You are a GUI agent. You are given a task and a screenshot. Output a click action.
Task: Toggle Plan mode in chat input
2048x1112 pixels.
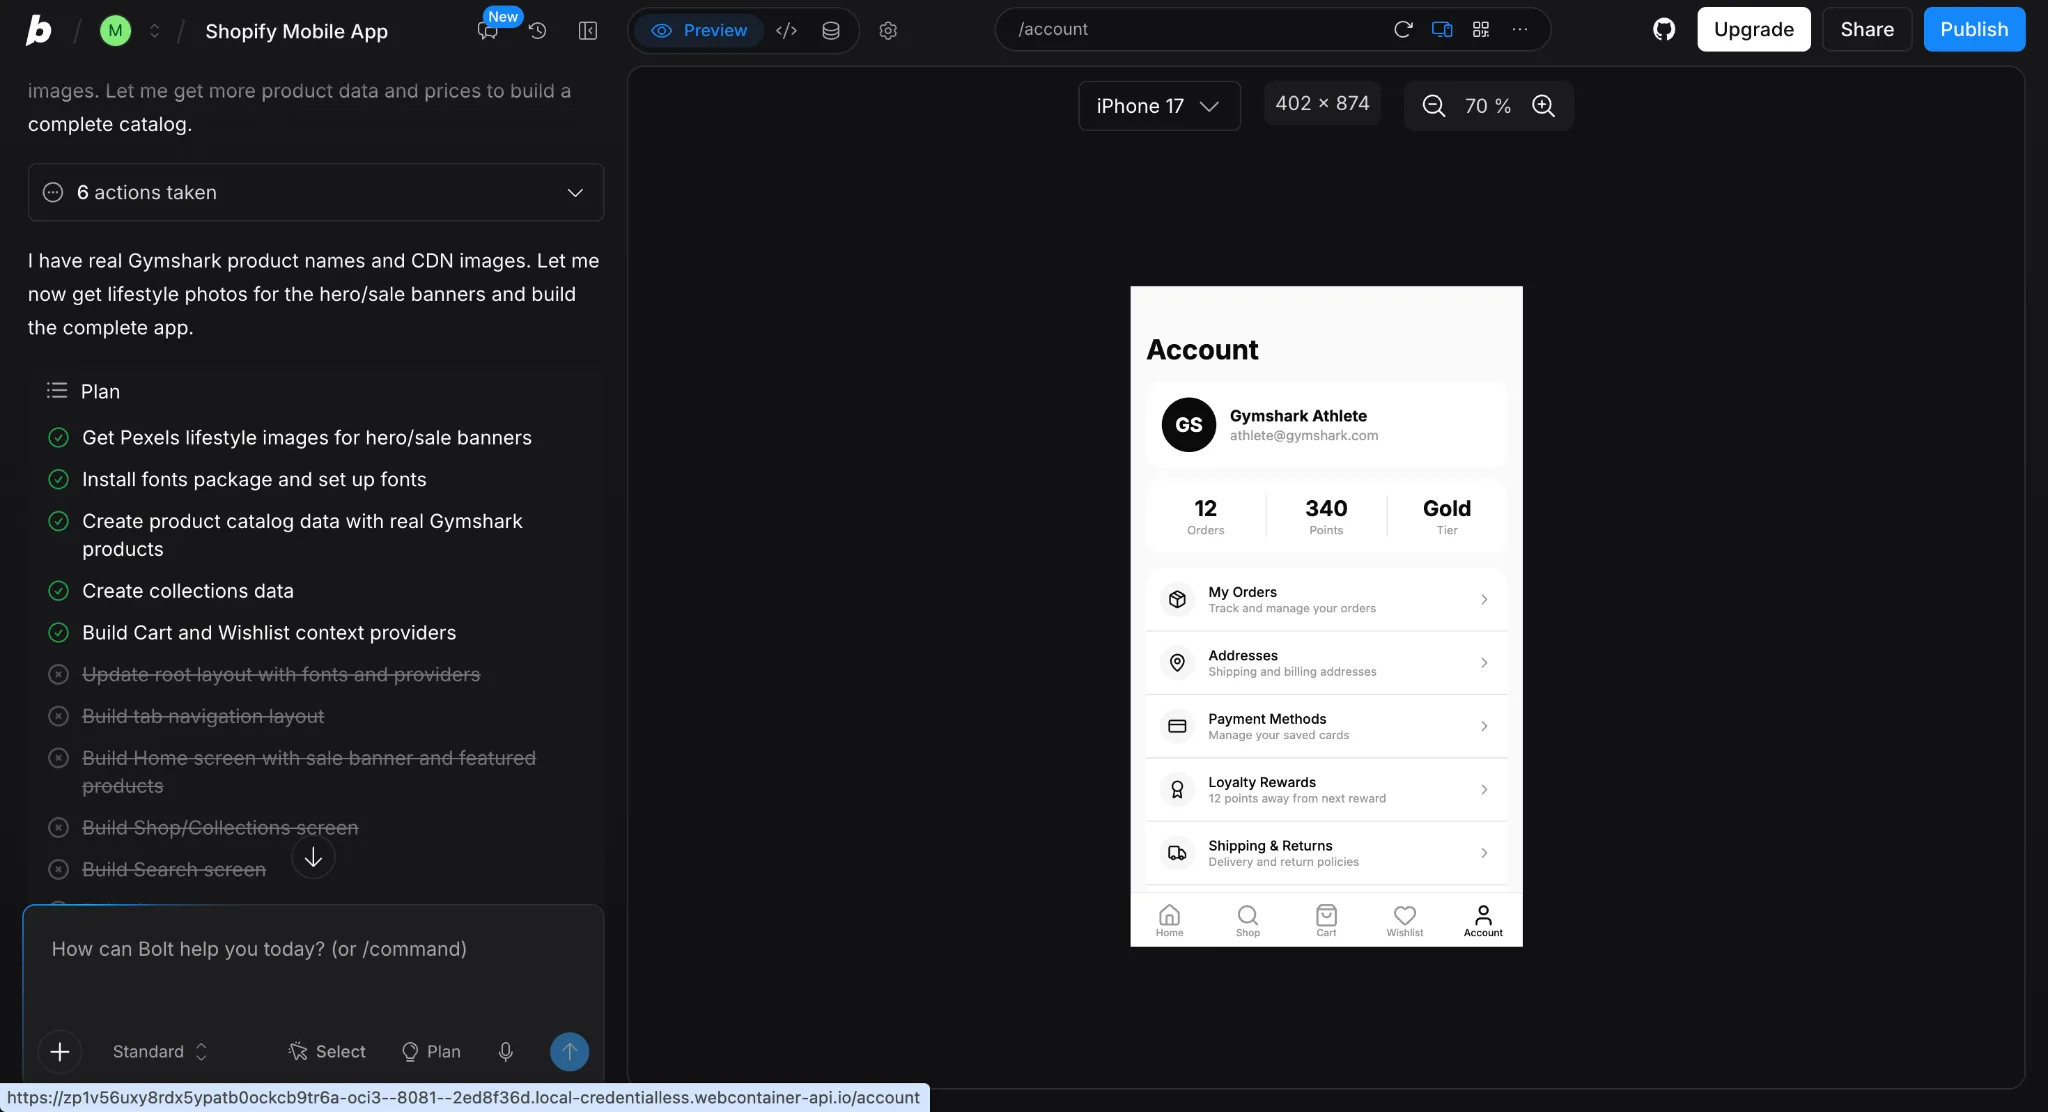[x=431, y=1052]
